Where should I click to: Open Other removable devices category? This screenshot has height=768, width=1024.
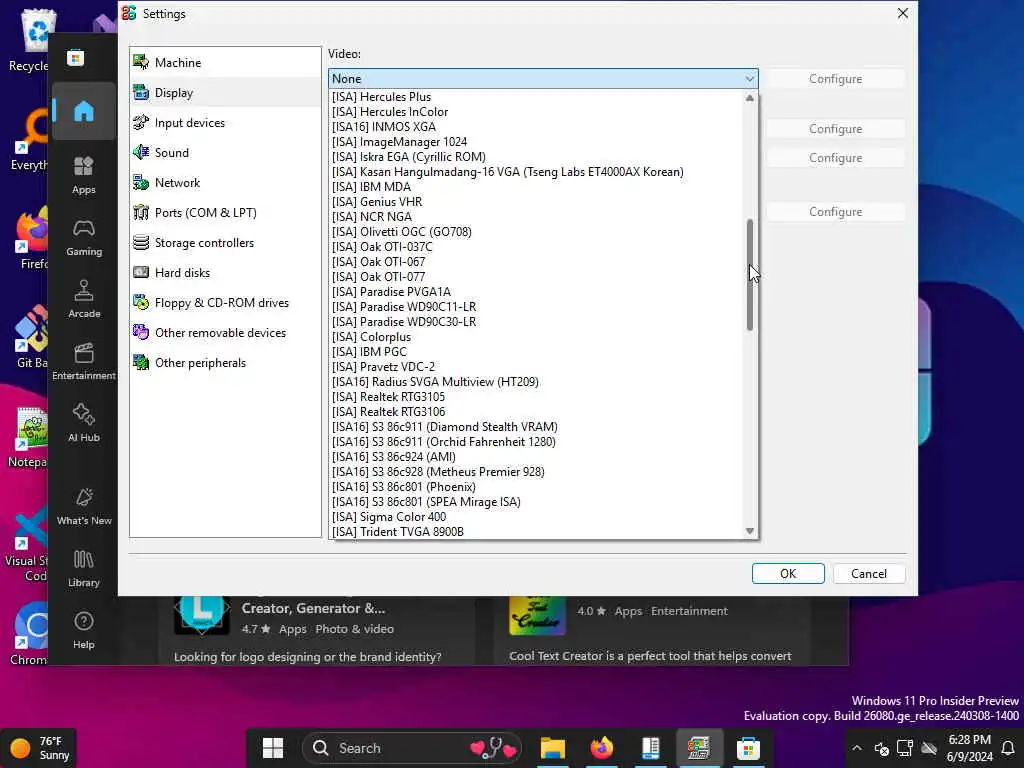click(x=225, y=333)
